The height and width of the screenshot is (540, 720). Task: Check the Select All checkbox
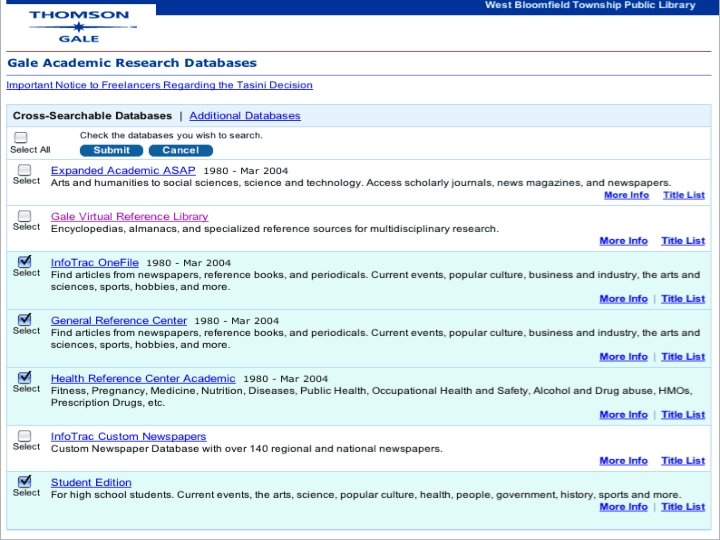point(21,137)
